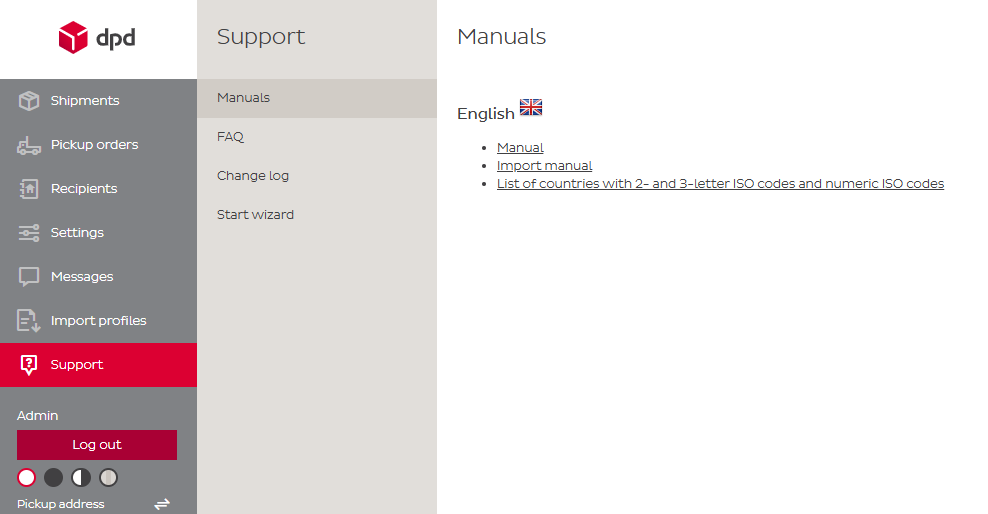Click the UK flag beside English
The image size is (988, 514).
coord(531,108)
